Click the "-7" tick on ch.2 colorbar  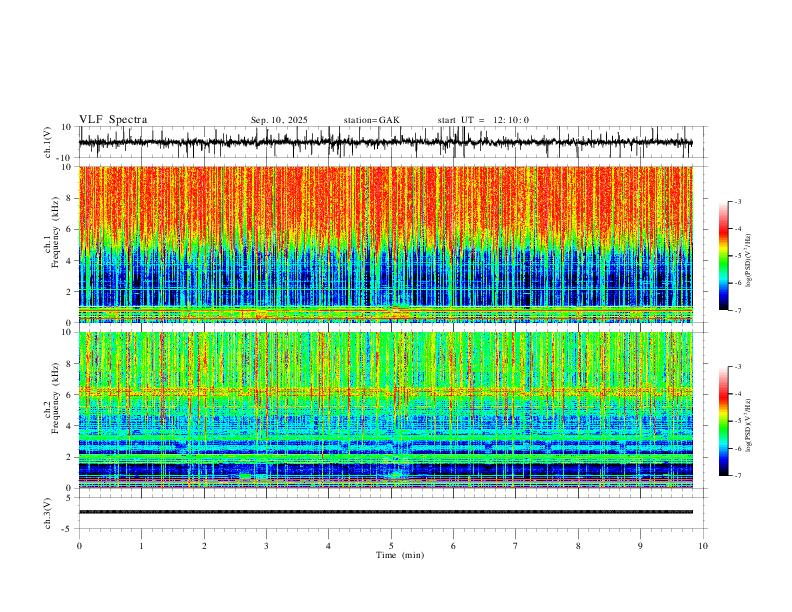(738, 475)
